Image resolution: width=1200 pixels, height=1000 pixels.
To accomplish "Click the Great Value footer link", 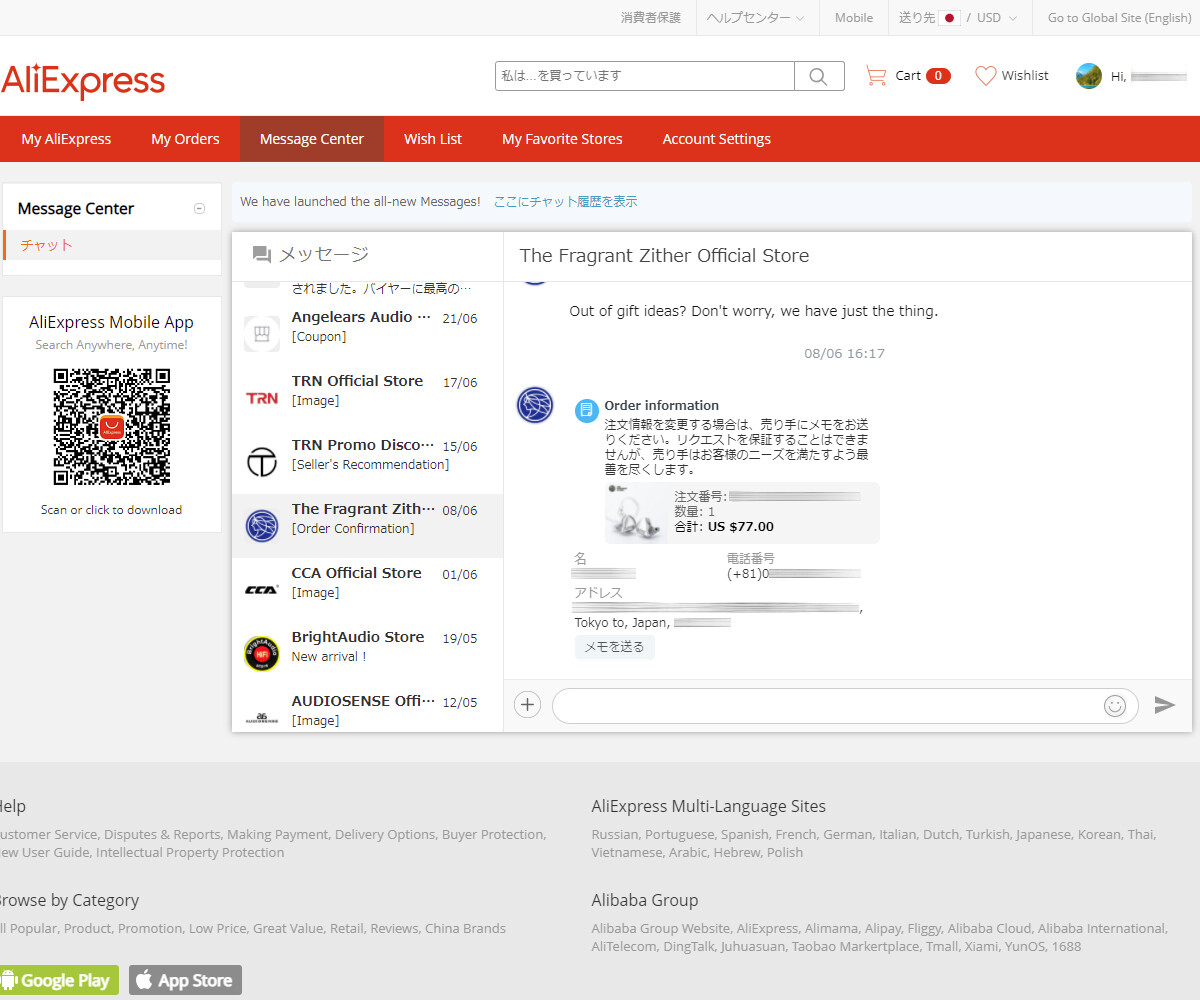I will (287, 928).
